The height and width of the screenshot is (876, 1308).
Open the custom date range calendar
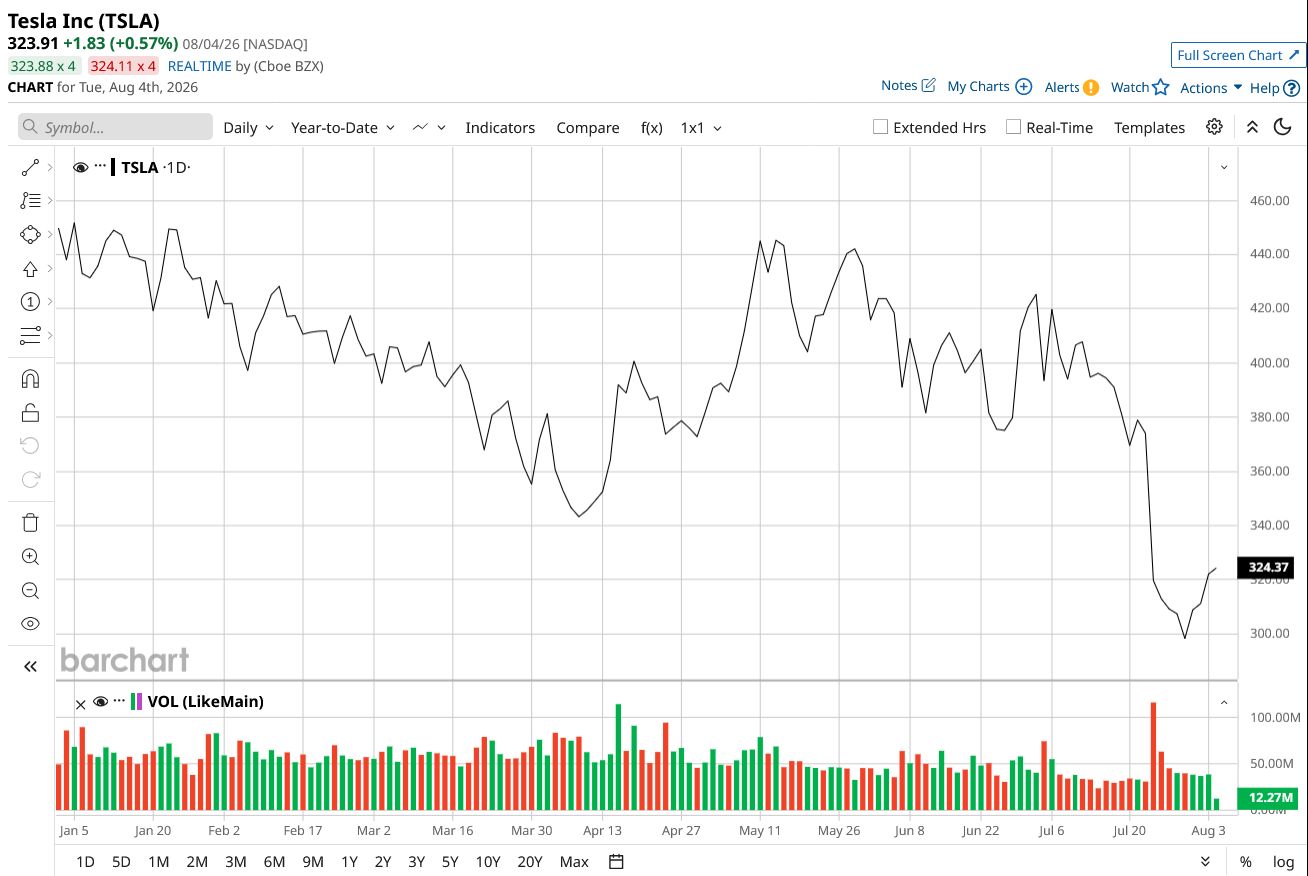pyautogui.click(x=616, y=861)
